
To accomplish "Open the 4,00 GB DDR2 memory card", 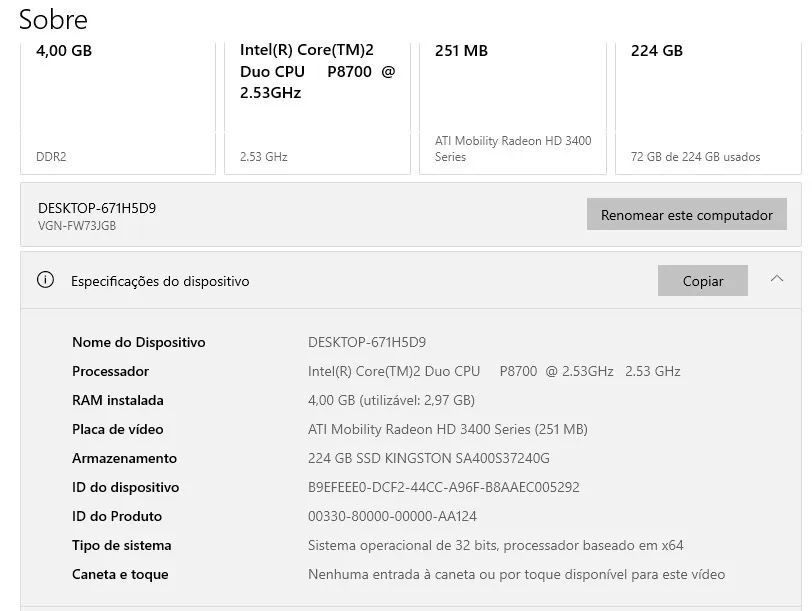I will click(x=118, y=108).
